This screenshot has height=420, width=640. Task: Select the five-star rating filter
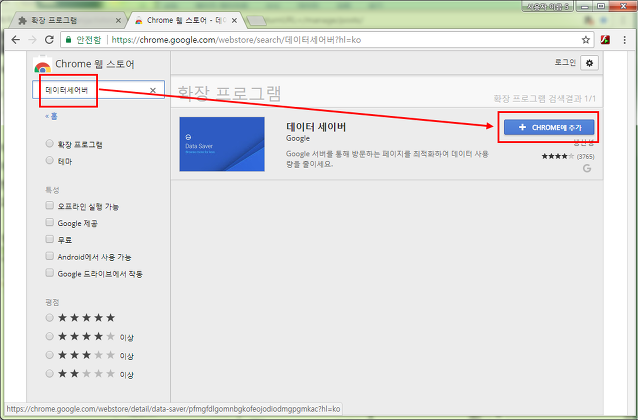pyautogui.click(x=49, y=318)
